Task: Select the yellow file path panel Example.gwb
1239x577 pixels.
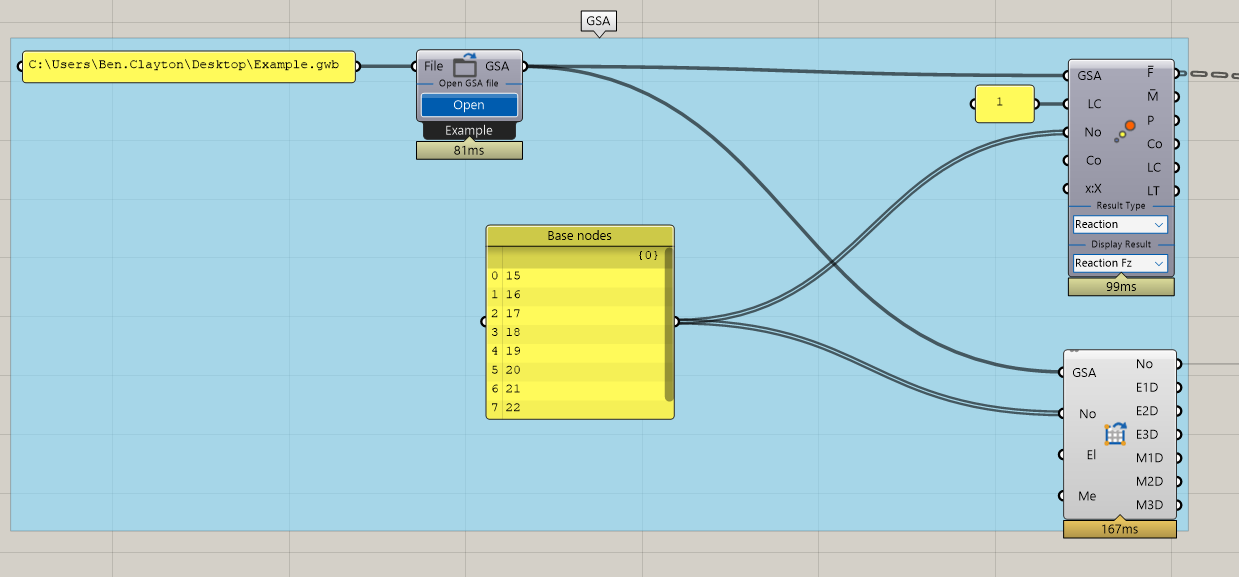Action: click(189, 67)
